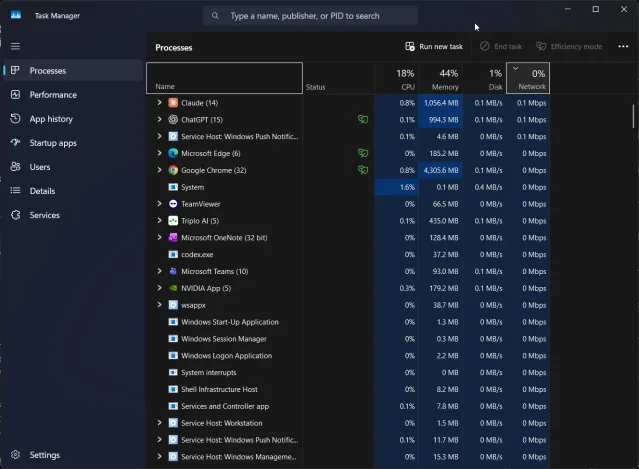Click Microsoft Edge efficiency leaf icon
The width and height of the screenshot is (639, 469).
click(363, 153)
